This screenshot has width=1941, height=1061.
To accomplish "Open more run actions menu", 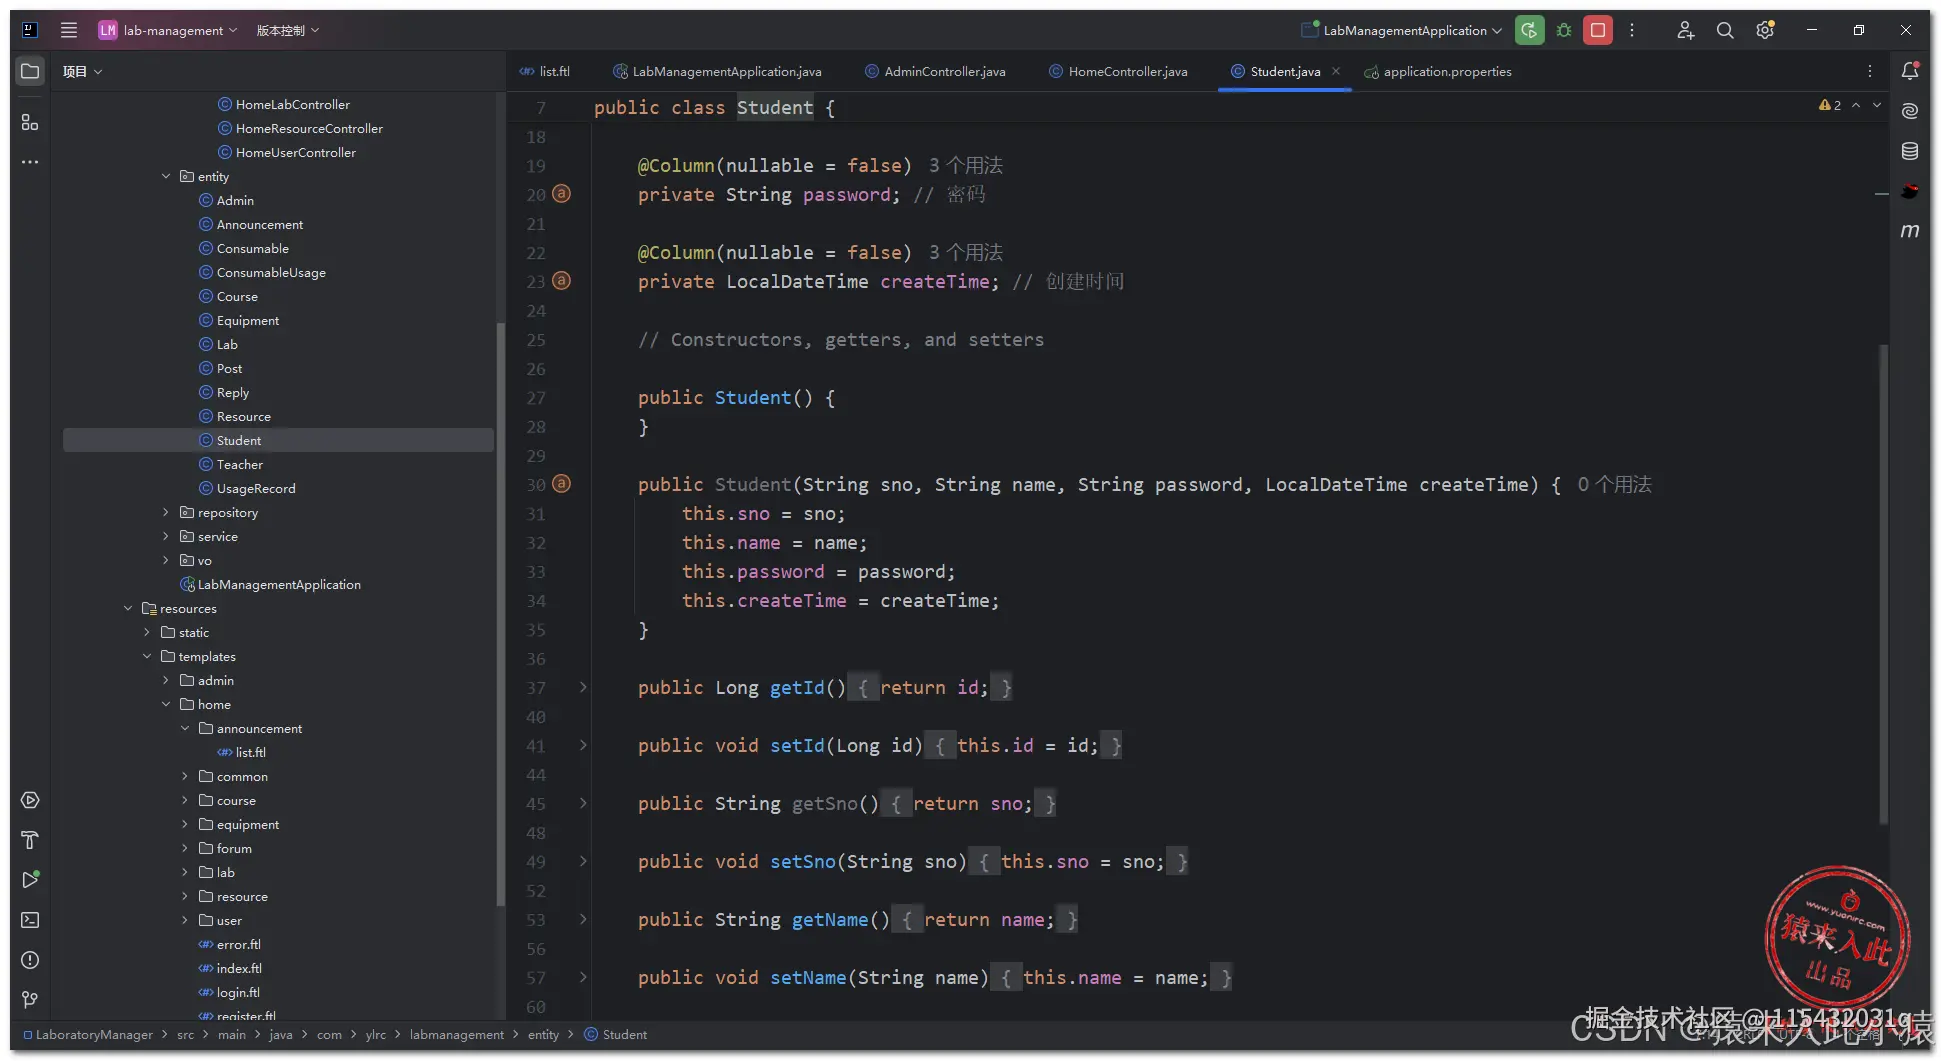I will [1632, 30].
